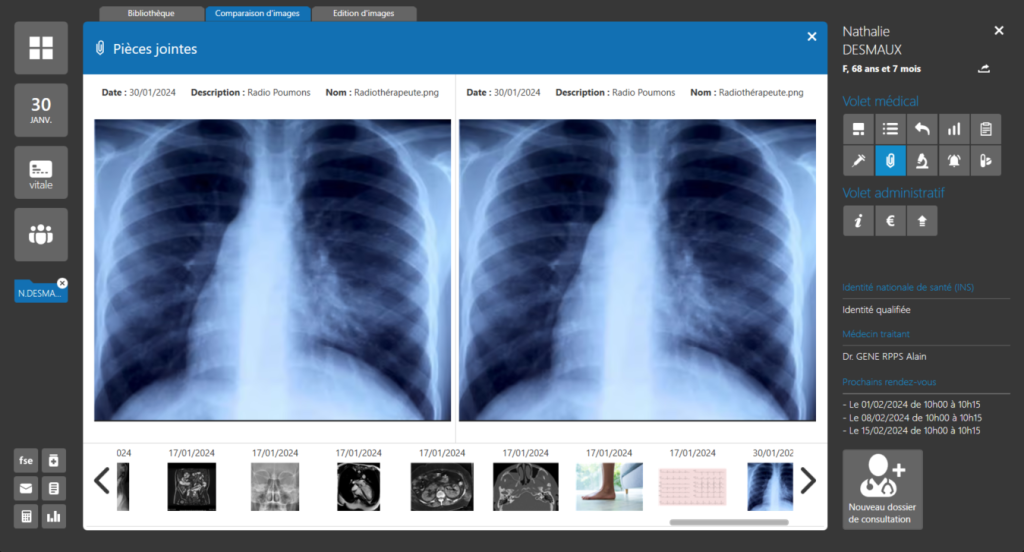Open the 30 Janv. calendar button

[x=41, y=110]
